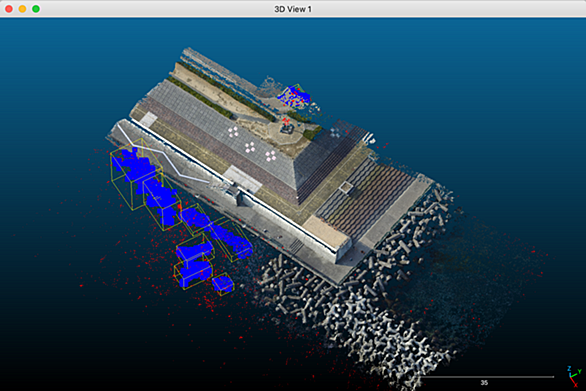Close the 3D View 1 window

click(9, 9)
